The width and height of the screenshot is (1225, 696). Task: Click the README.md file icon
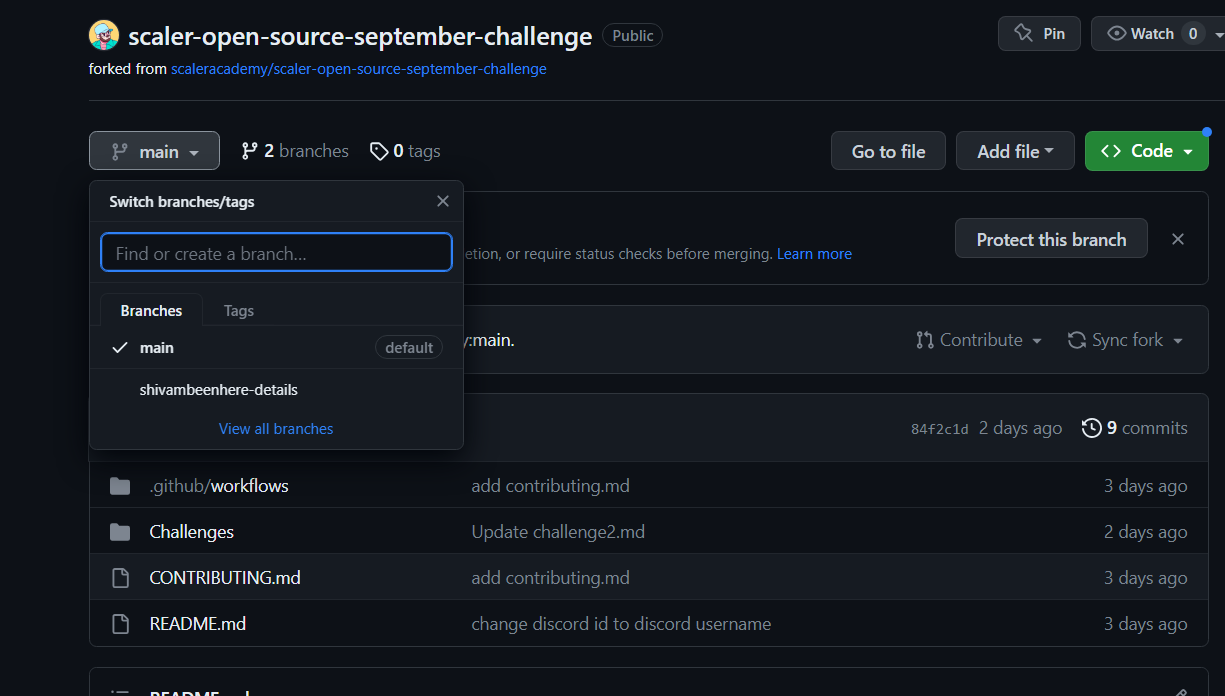120,623
